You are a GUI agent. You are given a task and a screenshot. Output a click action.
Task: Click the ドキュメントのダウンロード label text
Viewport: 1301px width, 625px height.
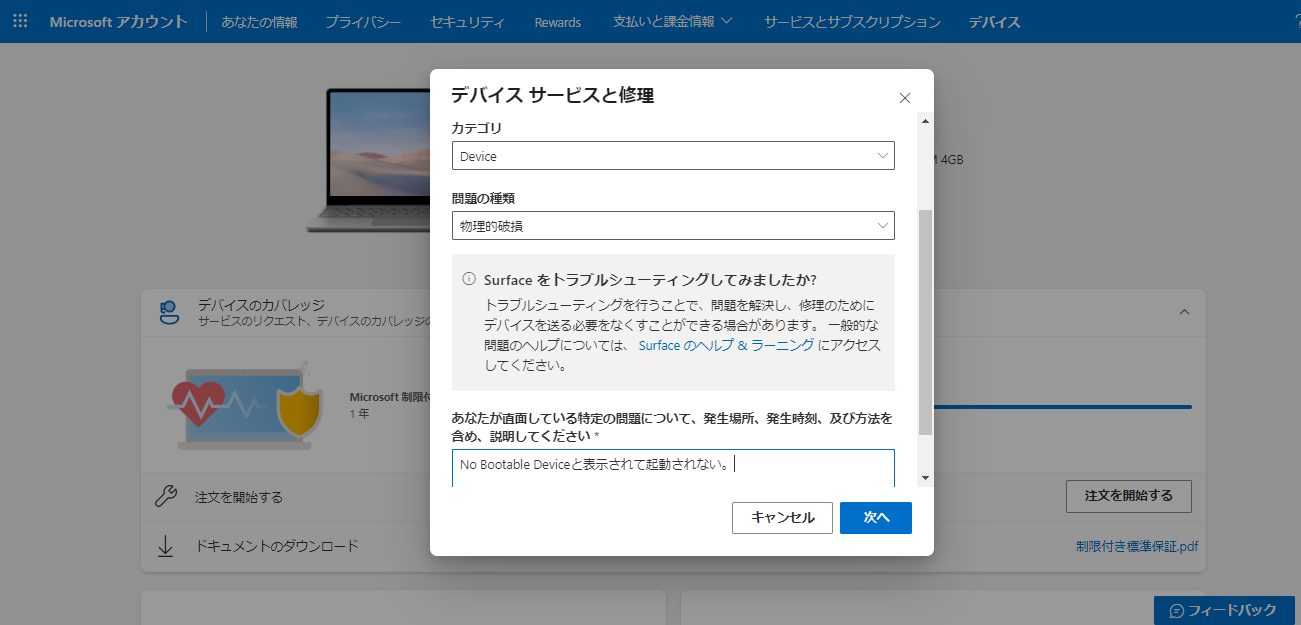(x=277, y=546)
